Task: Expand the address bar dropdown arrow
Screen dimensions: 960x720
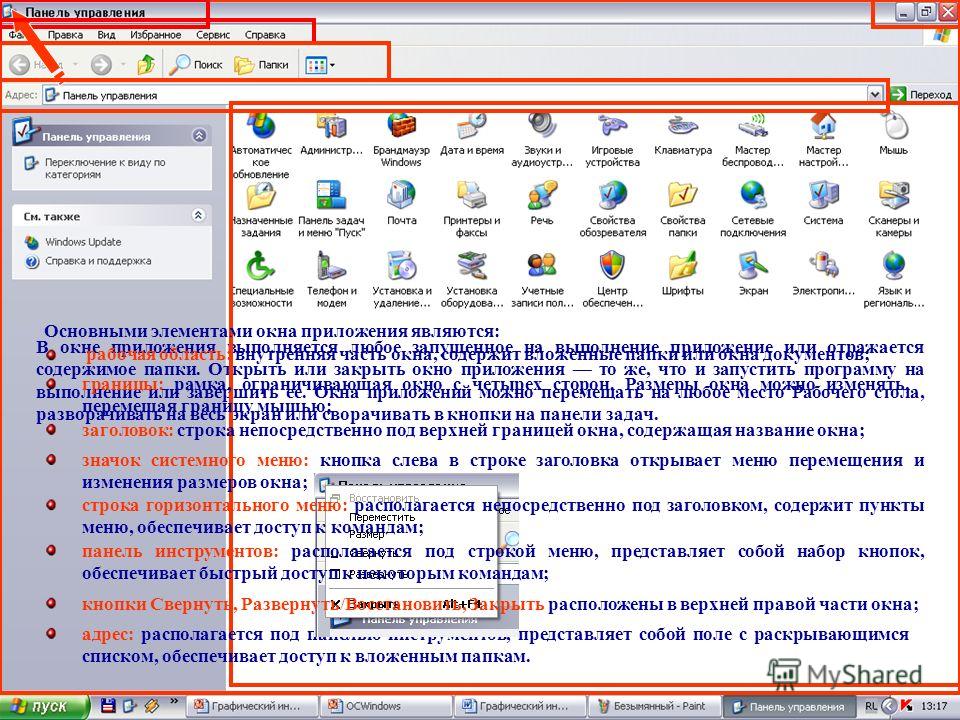Action: (874, 94)
